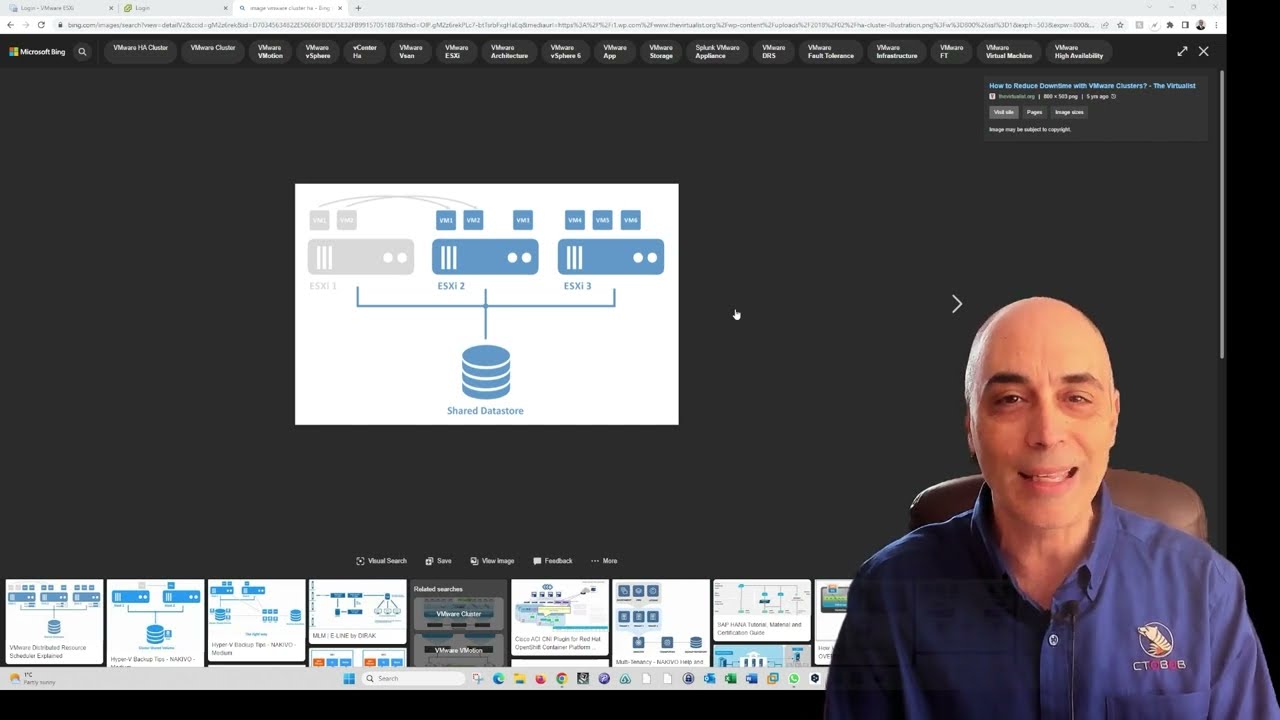1280x720 pixels.
Task: Reload the current page
Action: 41,24
